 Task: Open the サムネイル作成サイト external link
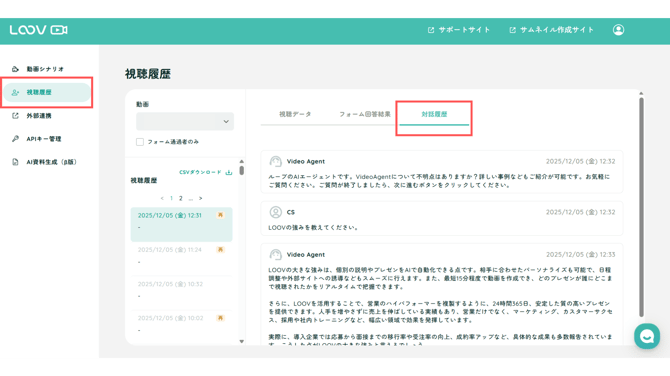551,30
